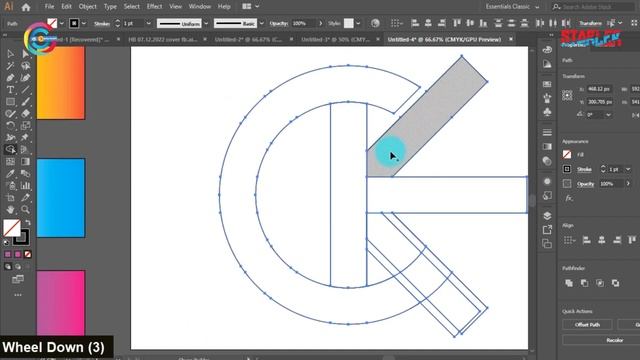Click the Recolor quick action button
640x360 pixels.
tap(614, 340)
